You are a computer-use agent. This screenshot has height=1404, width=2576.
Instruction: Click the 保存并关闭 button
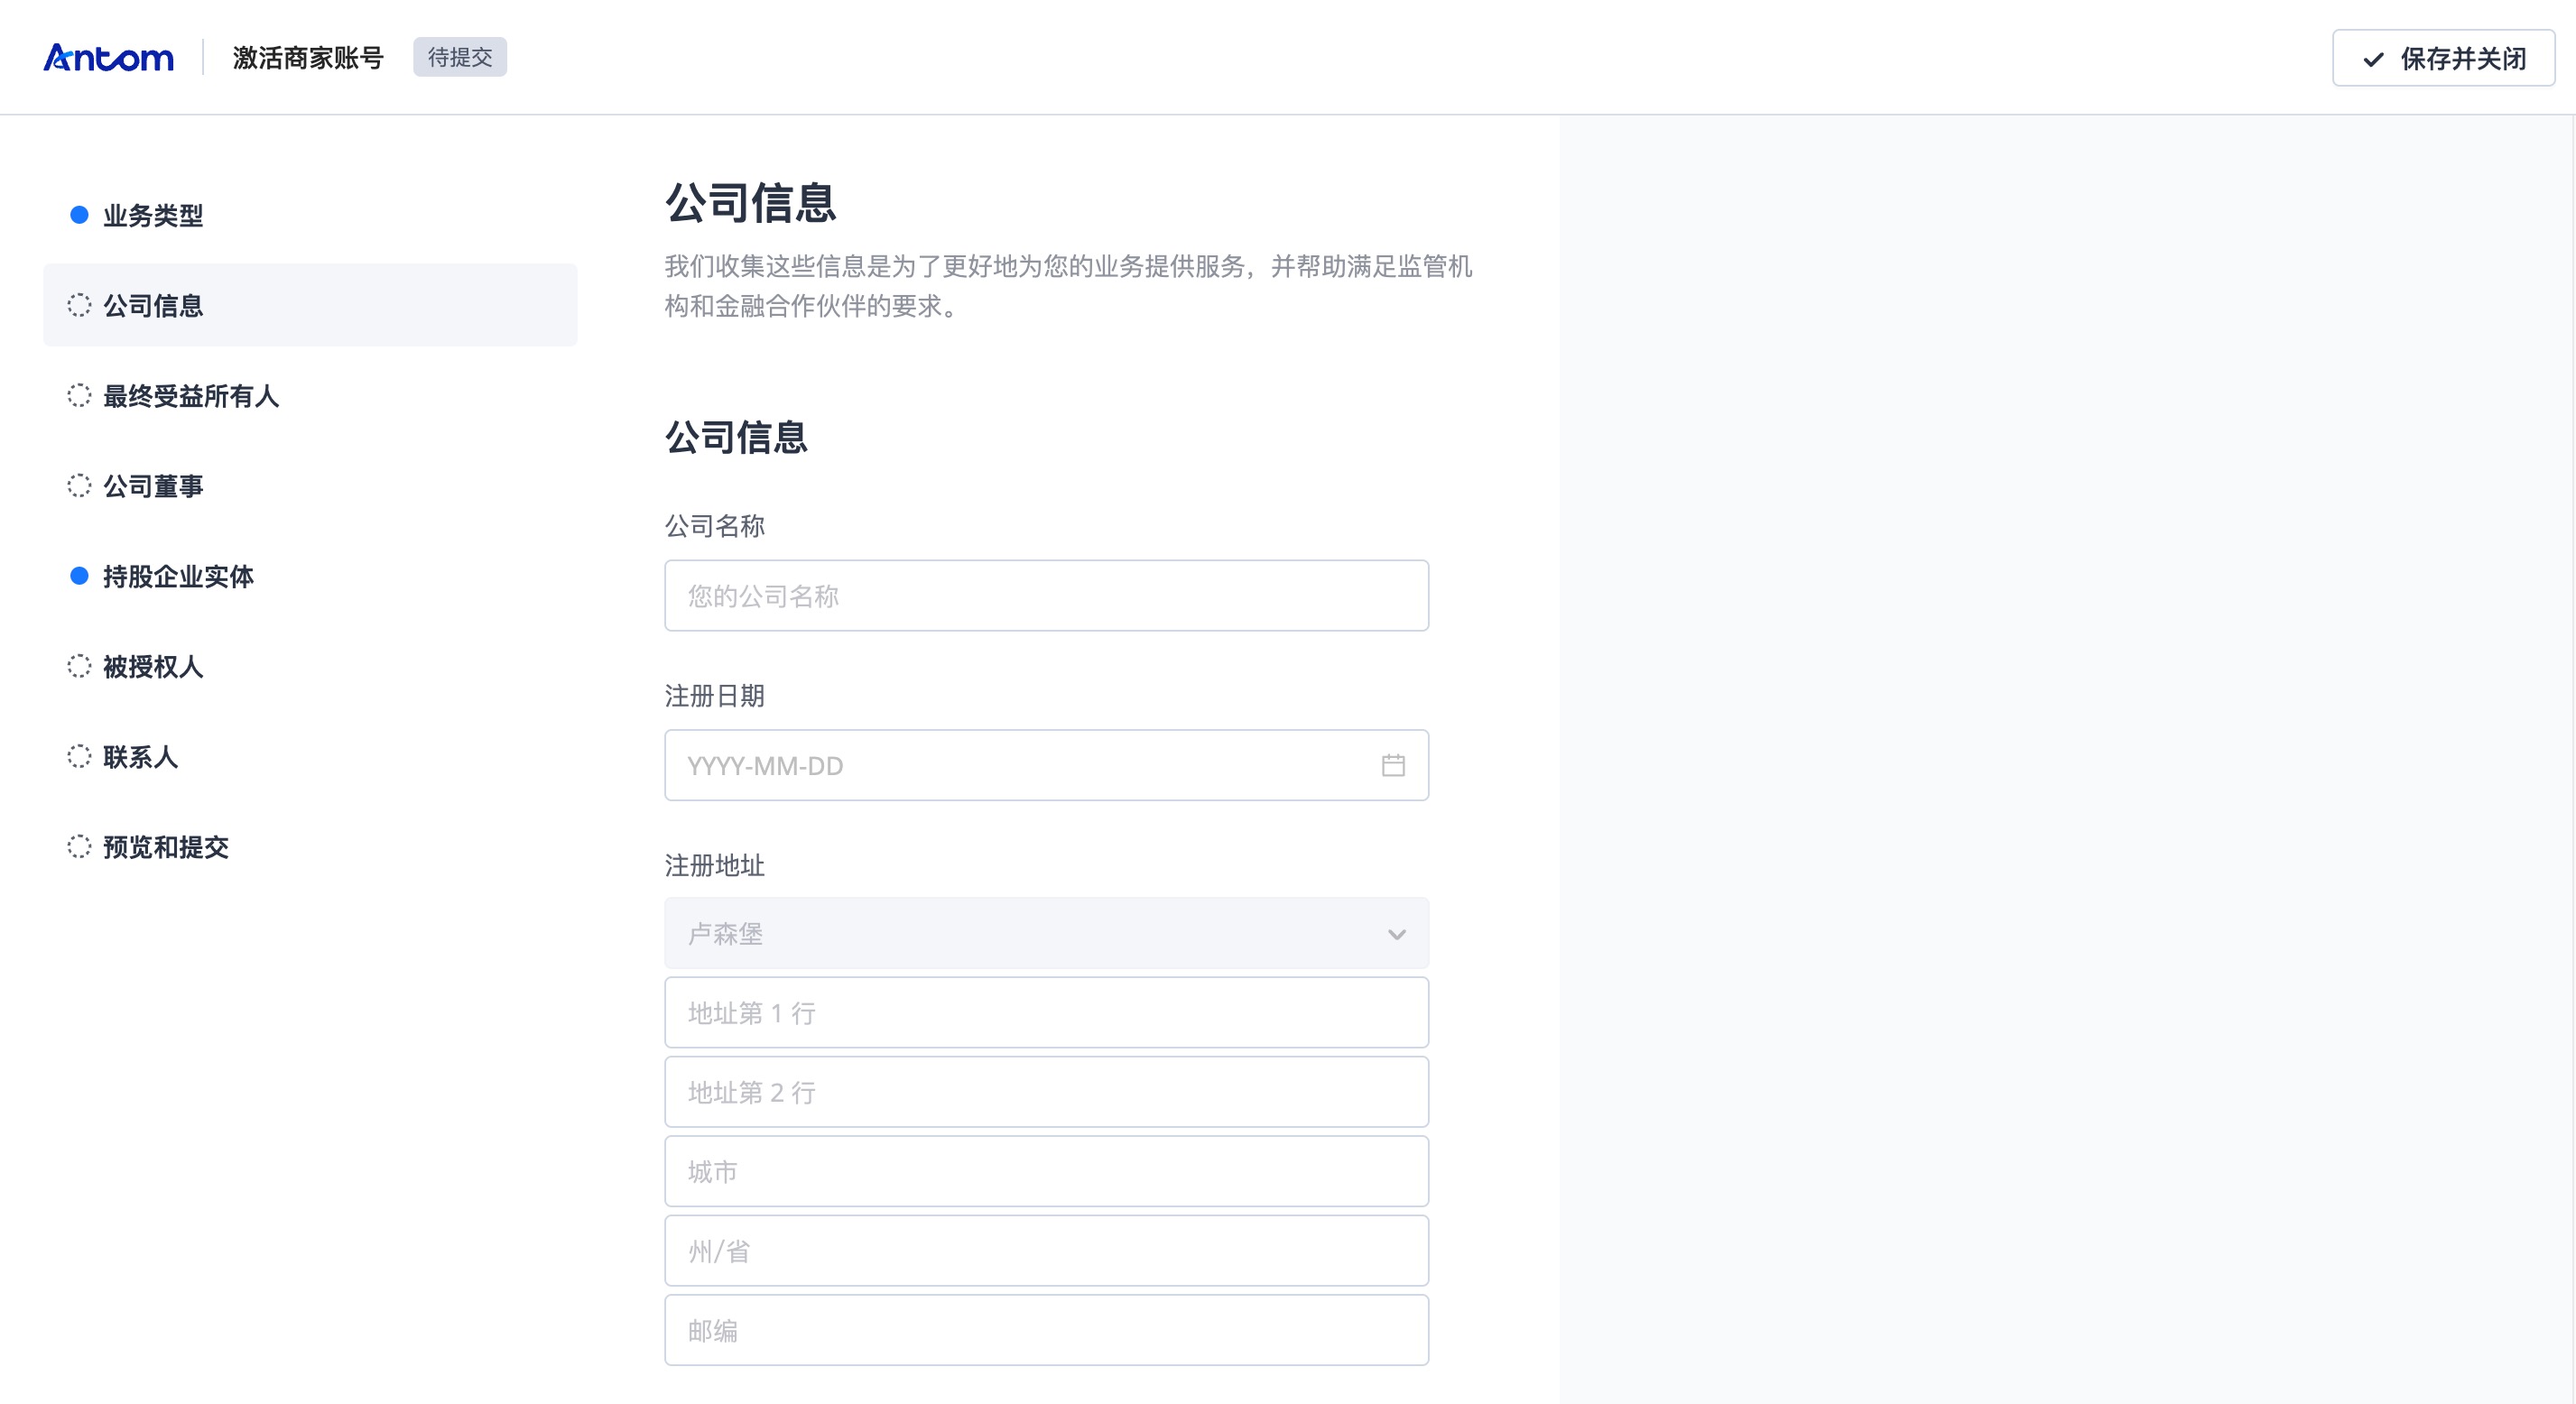[2443, 58]
